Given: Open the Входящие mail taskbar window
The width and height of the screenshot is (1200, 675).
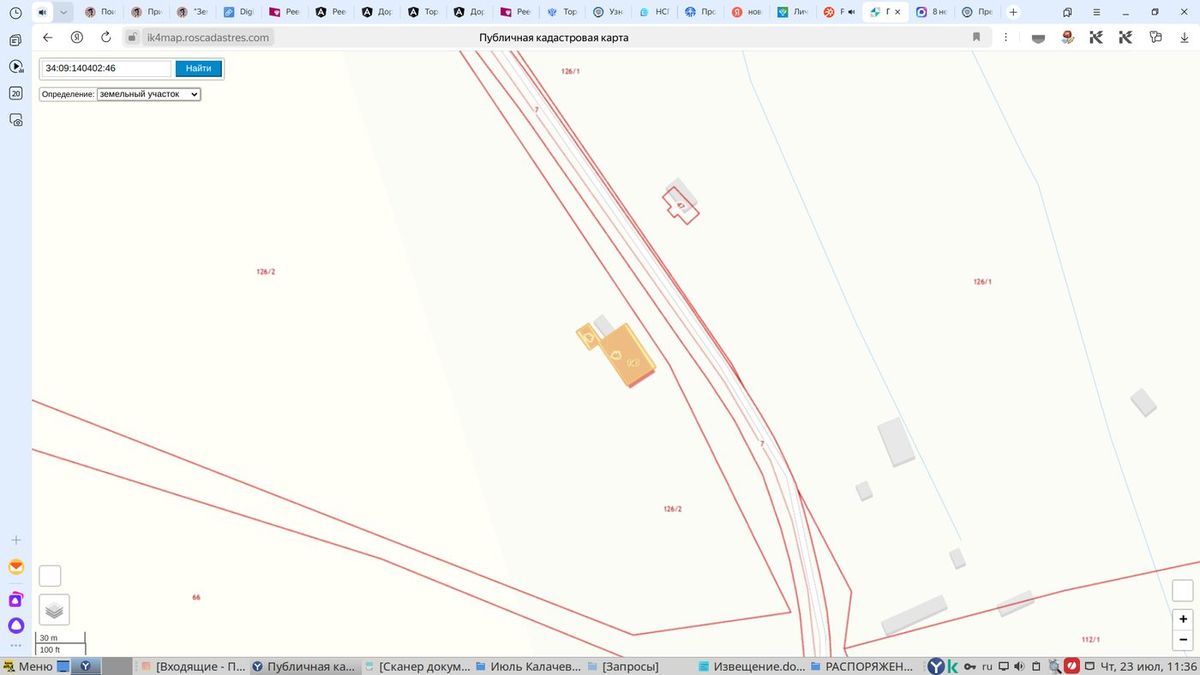Looking at the screenshot, I should [193, 666].
